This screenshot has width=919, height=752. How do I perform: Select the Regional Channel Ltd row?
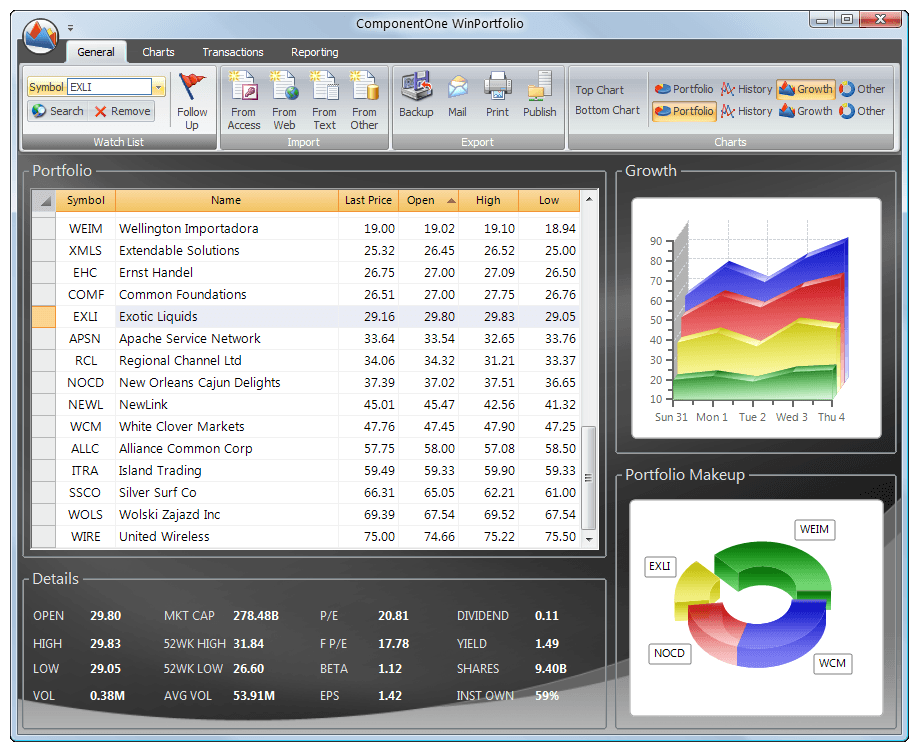point(306,360)
